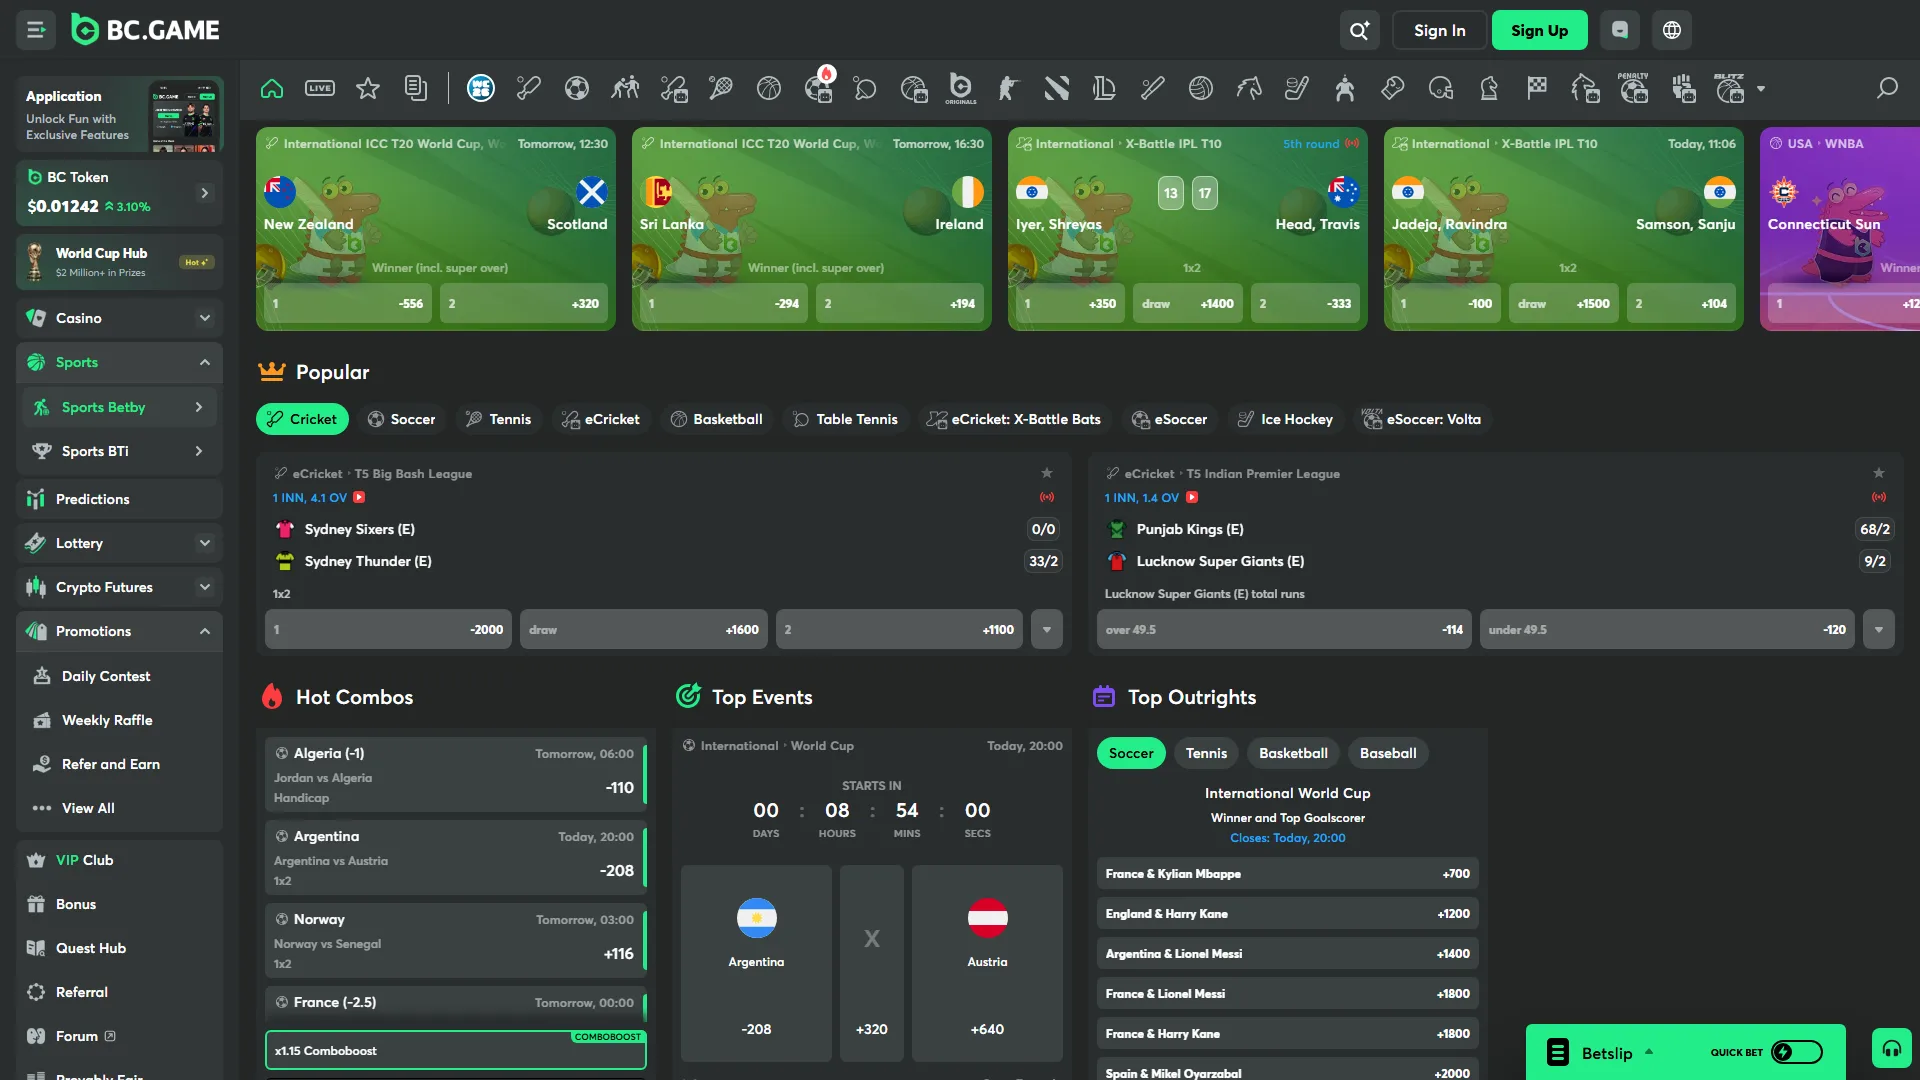The image size is (1920, 1080).
Task: Pick France & Kylian Mbappe +700 outright
Action: tap(1287, 873)
